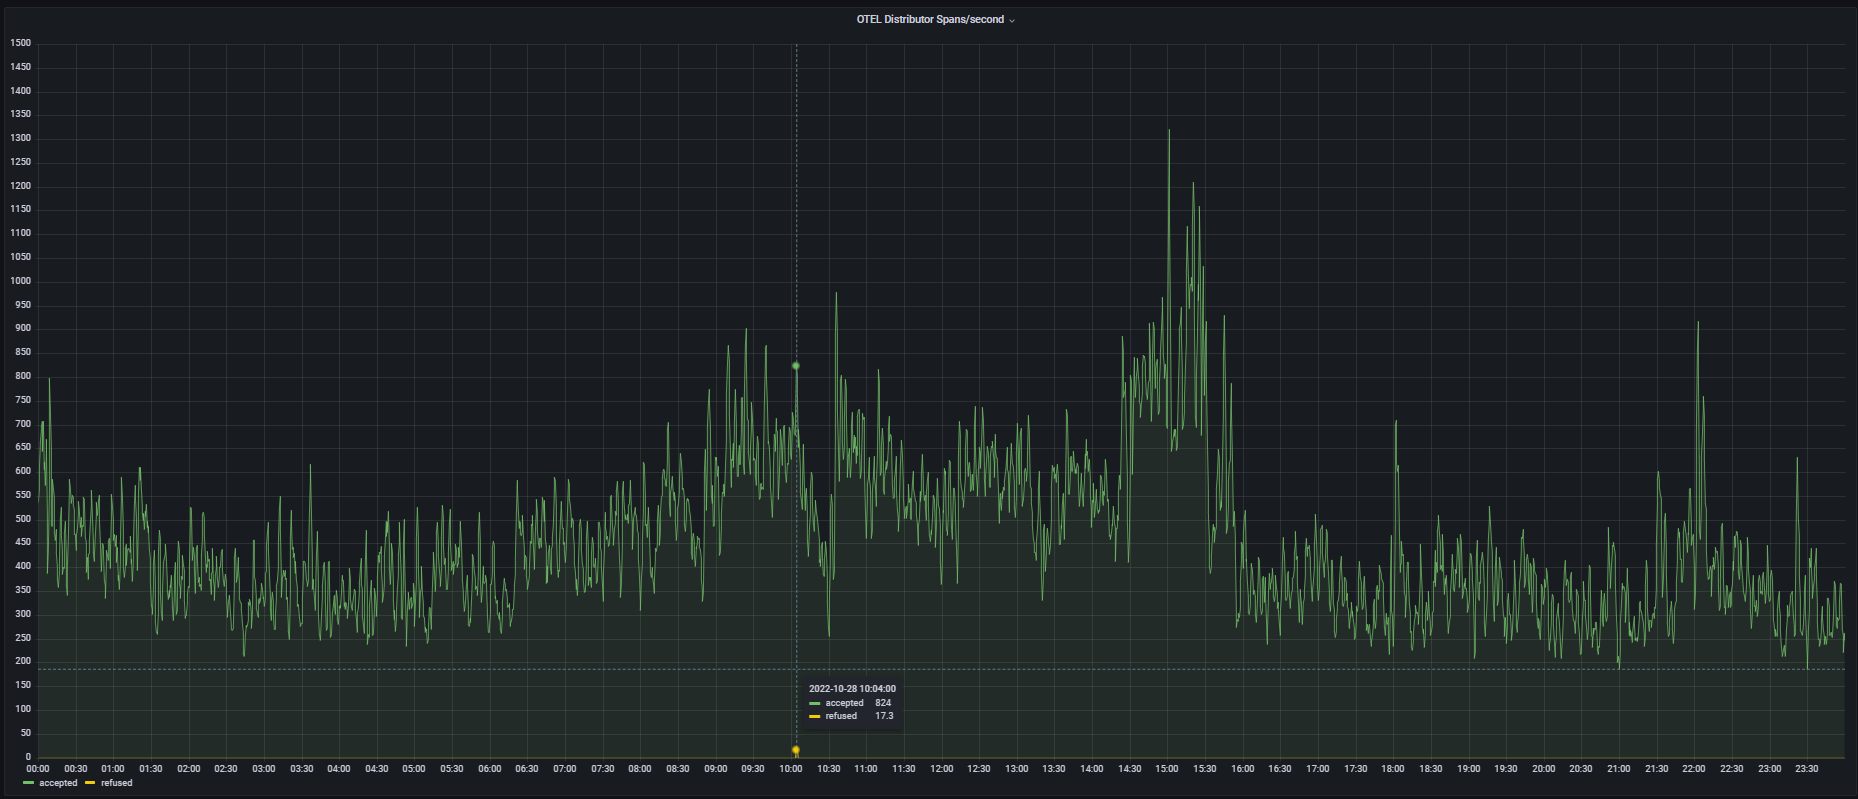Click the refused value 17.3 in tooltip

[x=884, y=716]
